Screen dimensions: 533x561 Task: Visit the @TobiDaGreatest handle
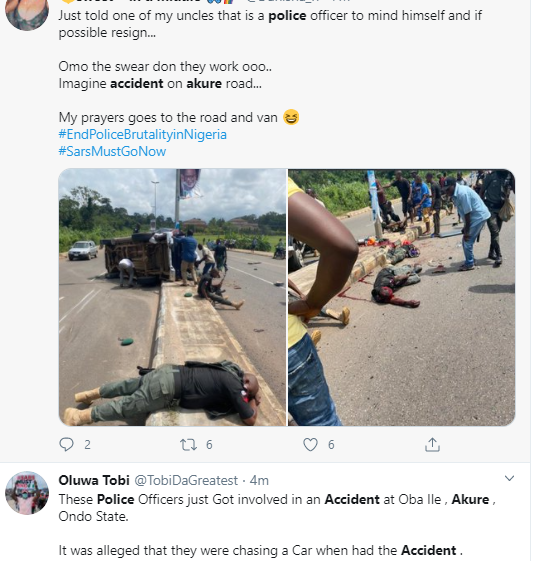click(x=186, y=480)
